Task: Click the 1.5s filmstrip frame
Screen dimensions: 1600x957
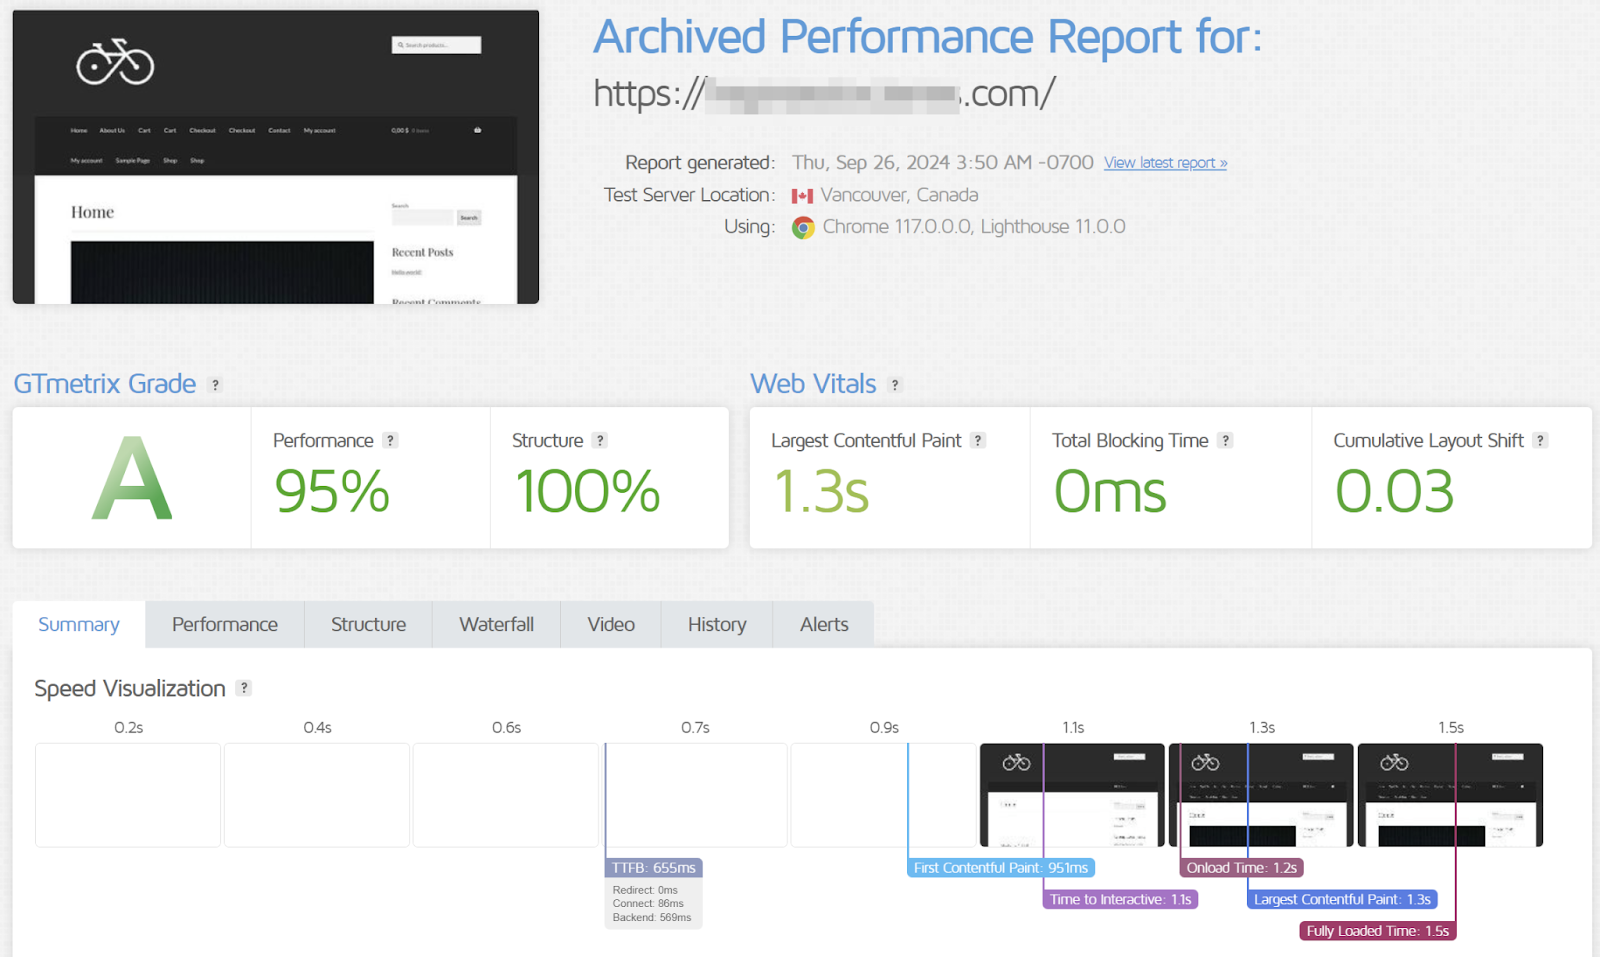Action: [1450, 795]
